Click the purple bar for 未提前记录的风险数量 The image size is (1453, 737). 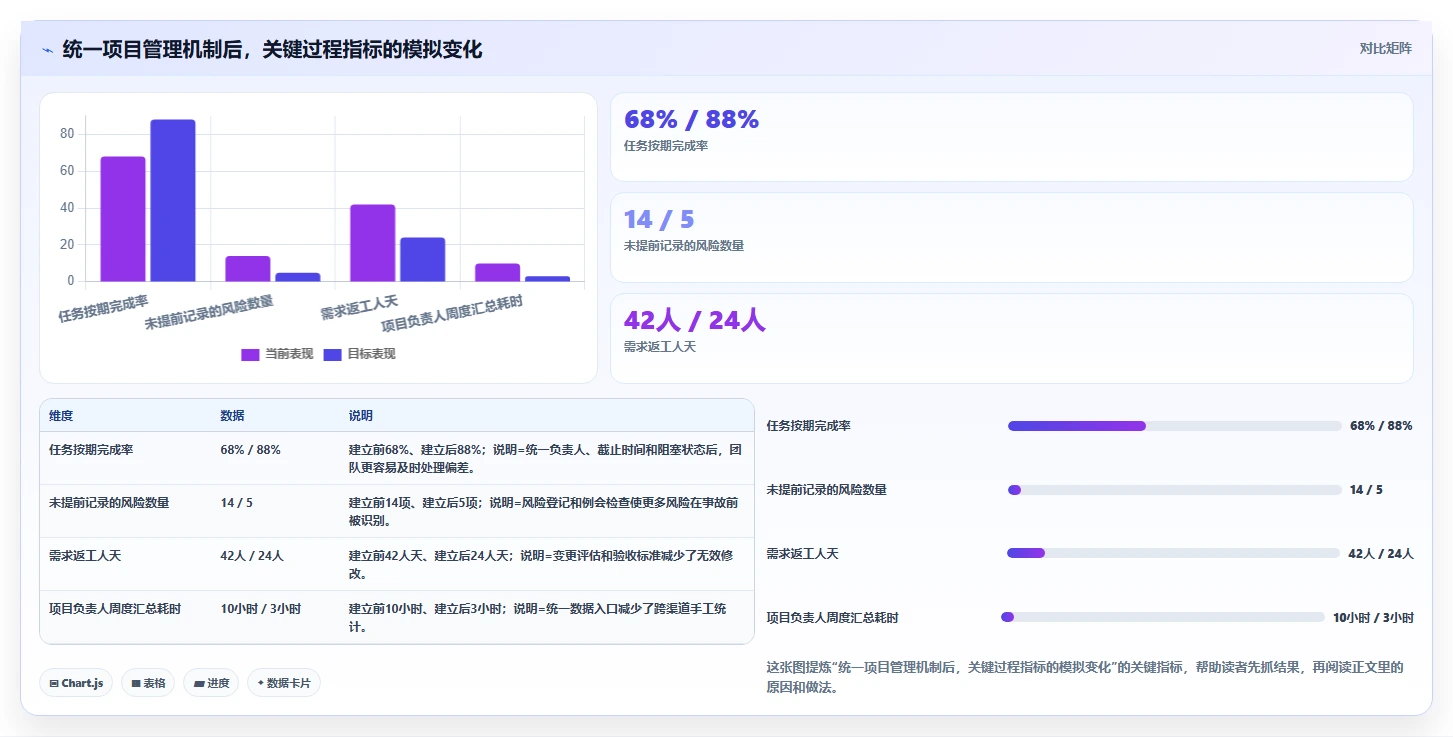[248, 269]
